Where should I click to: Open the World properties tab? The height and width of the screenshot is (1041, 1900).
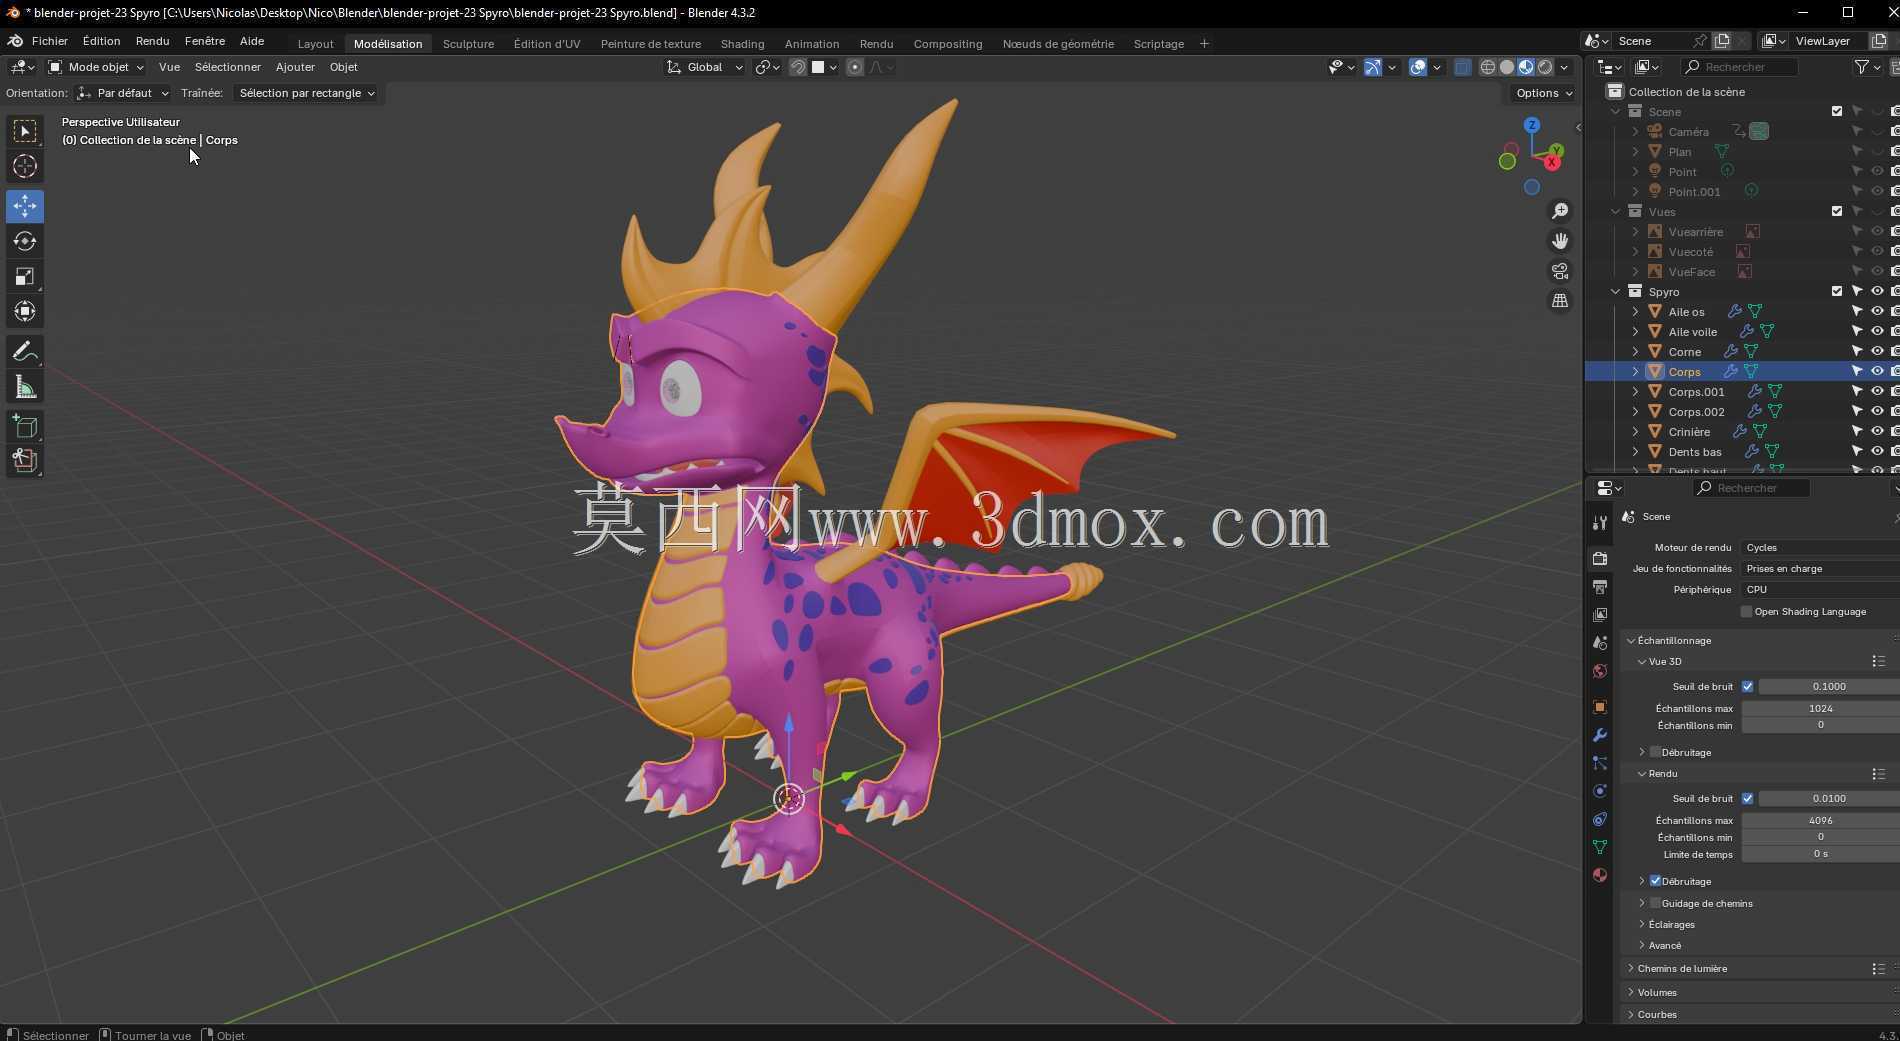click(1600, 670)
